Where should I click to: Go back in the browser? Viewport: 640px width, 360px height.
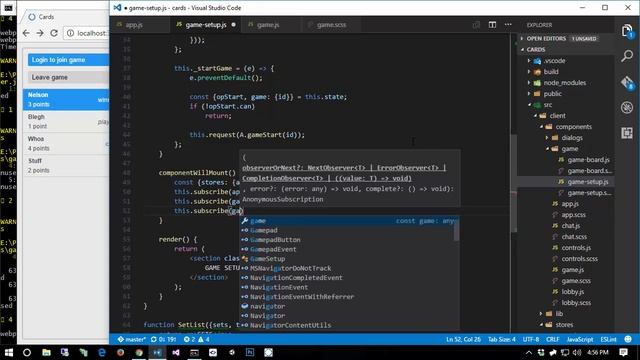click(x=27, y=33)
